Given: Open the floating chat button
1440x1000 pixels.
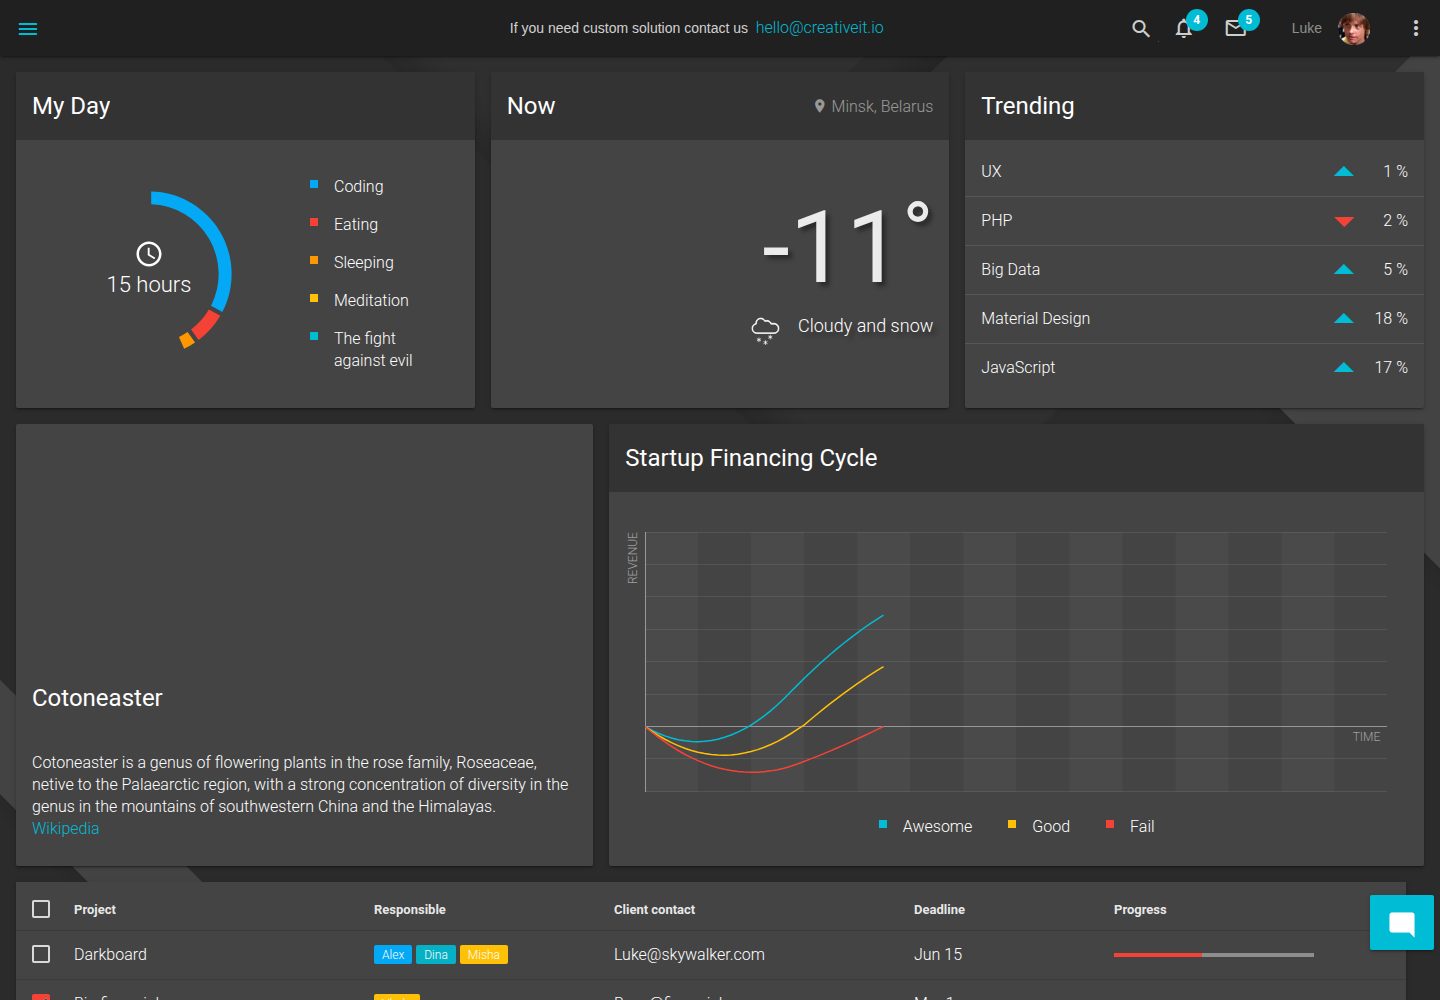Looking at the screenshot, I should 1402,922.
